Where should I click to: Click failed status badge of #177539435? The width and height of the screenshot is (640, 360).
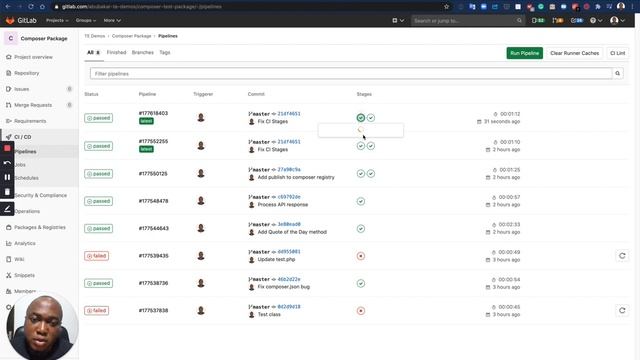click(96, 256)
